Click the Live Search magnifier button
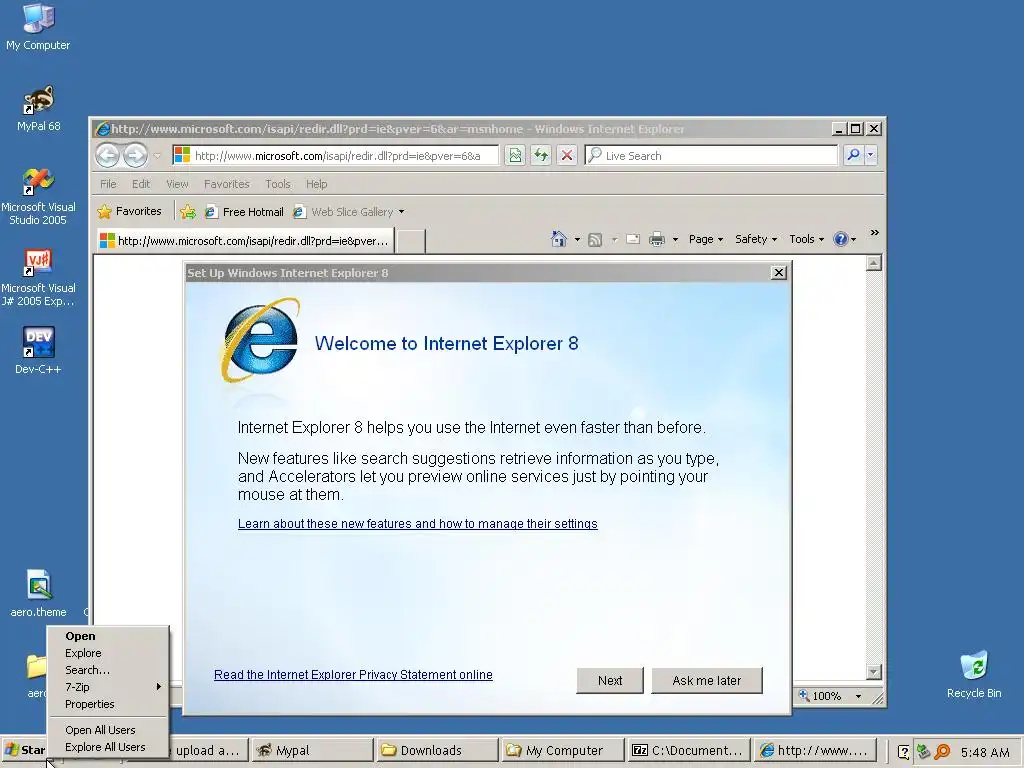Screen dimensions: 1024x768 coord(853,155)
